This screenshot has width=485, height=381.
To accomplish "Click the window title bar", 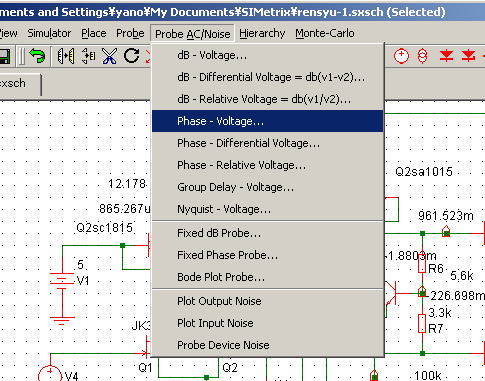I will [242, 12].
